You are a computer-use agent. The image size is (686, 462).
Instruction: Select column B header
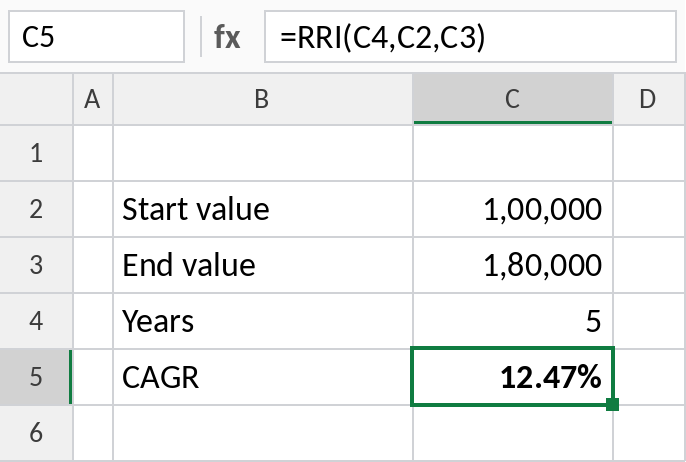point(262,99)
